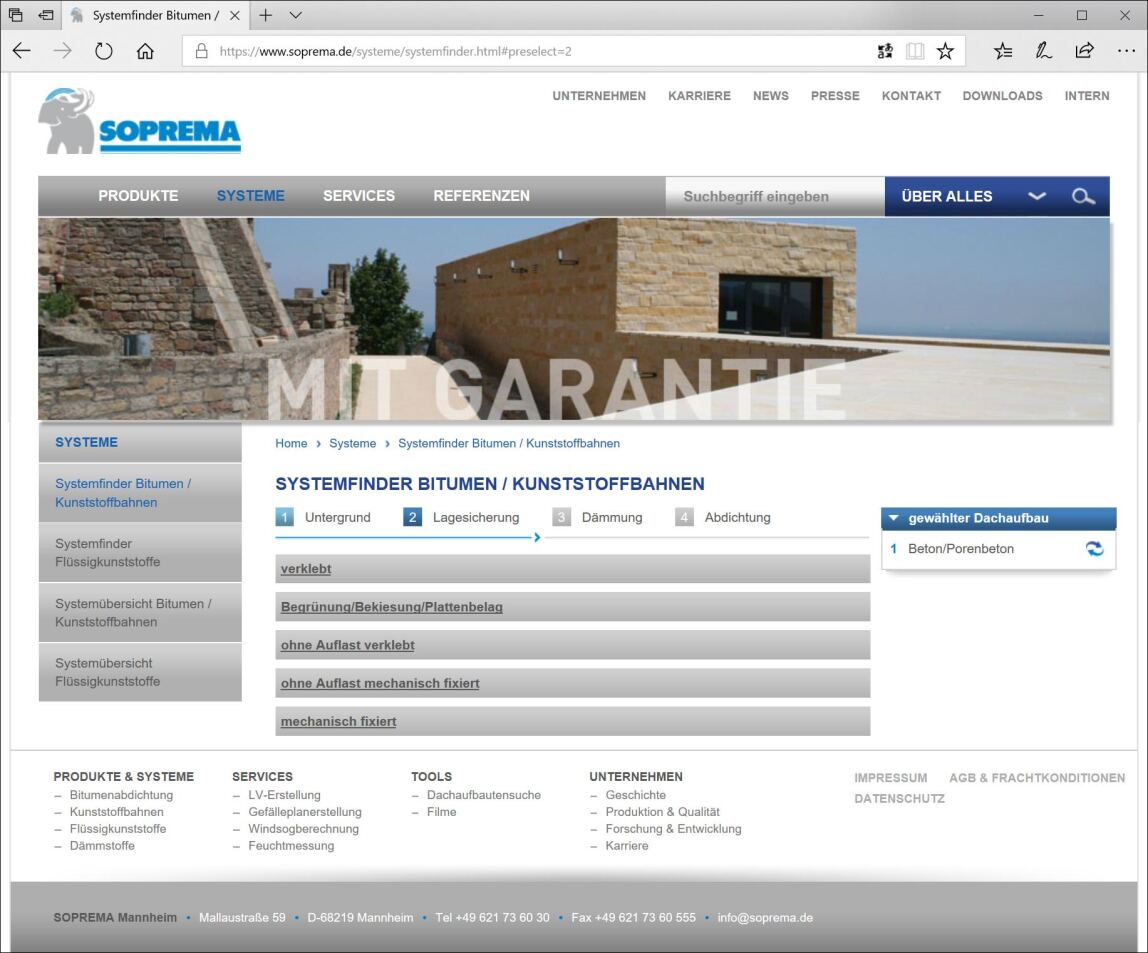Open the ÜBER ALLES search scope dropdown
Screen dimensions: 1148x953
[x=1037, y=196]
